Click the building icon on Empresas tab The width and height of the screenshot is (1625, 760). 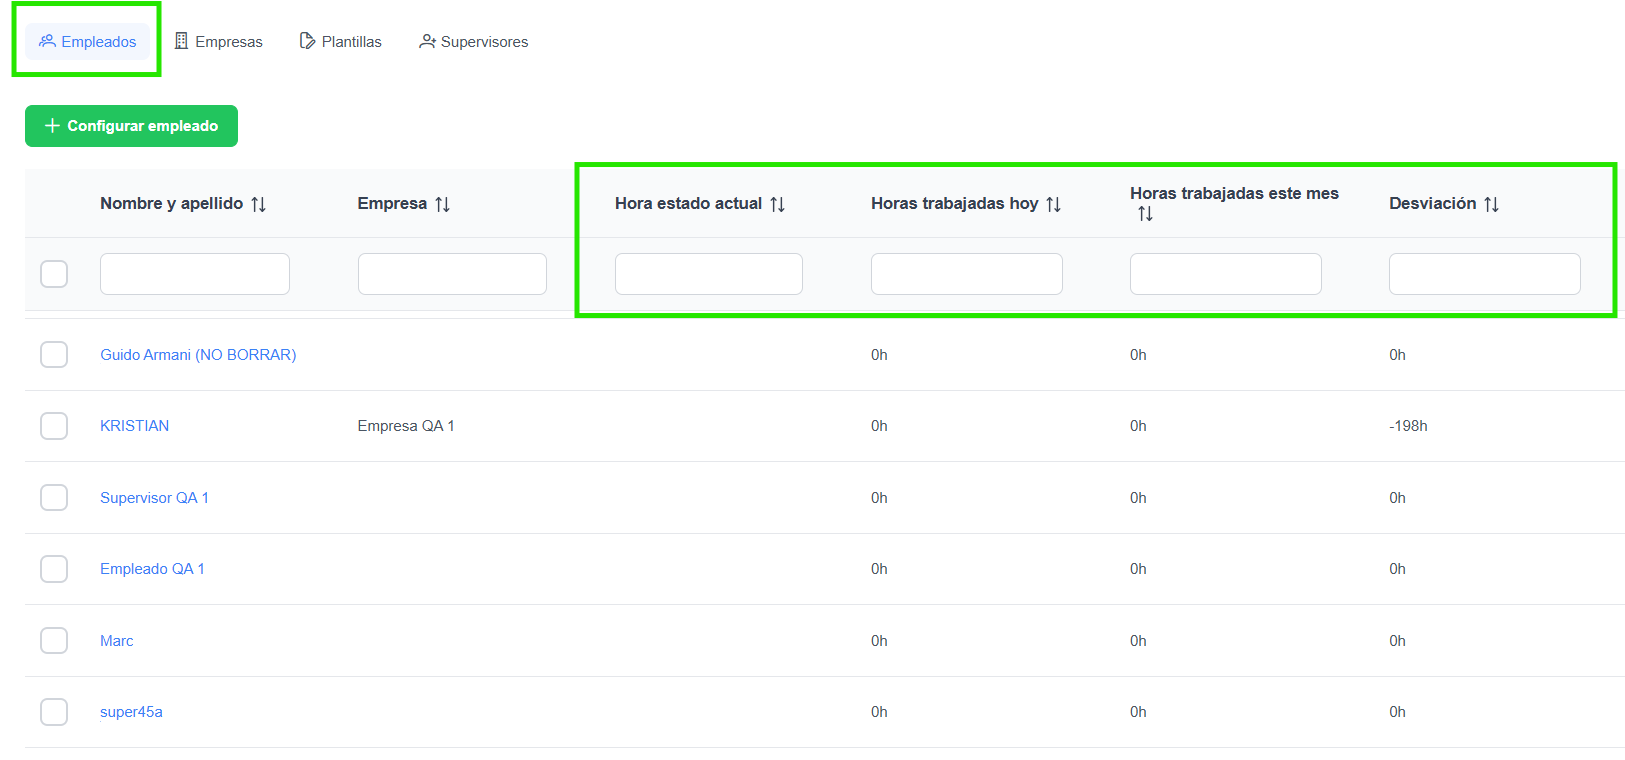coord(181,41)
